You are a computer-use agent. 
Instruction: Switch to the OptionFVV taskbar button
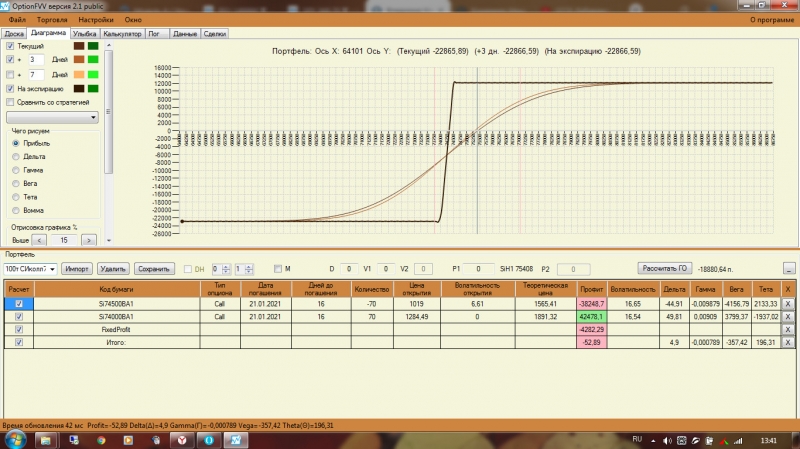pyautogui.click(x=236, y=440)
